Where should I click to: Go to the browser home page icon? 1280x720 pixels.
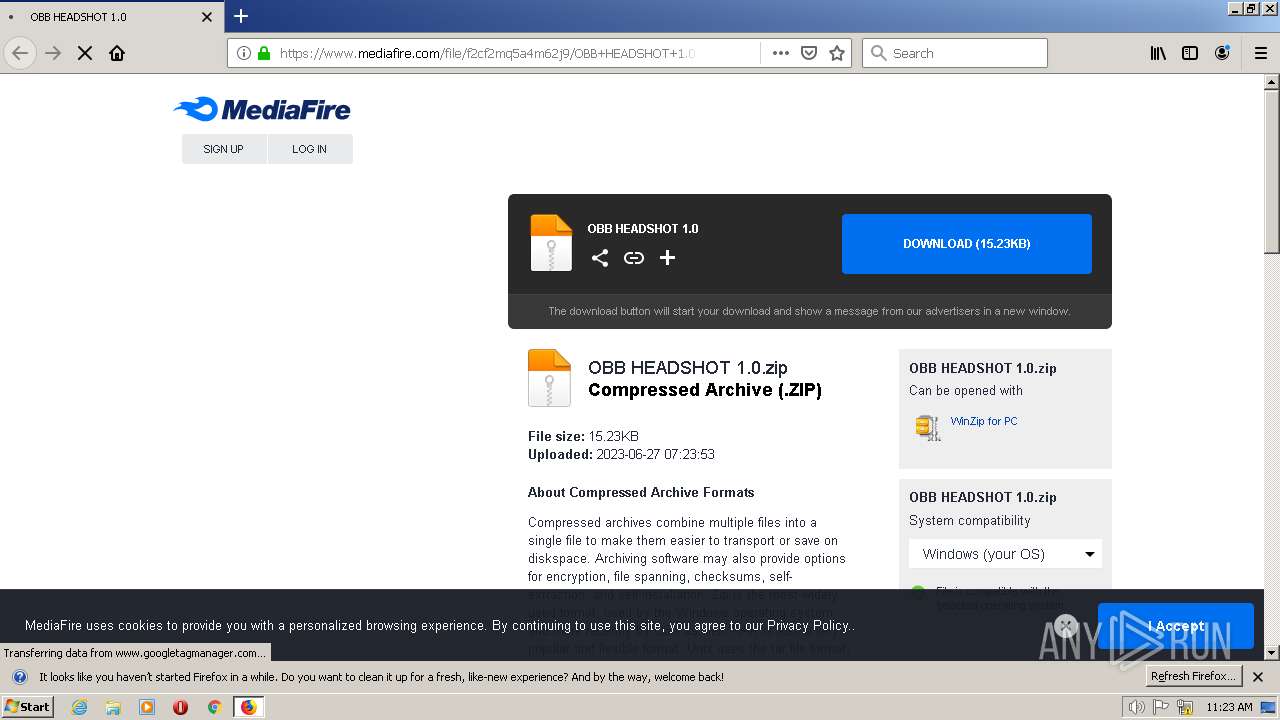pos(117,53)
